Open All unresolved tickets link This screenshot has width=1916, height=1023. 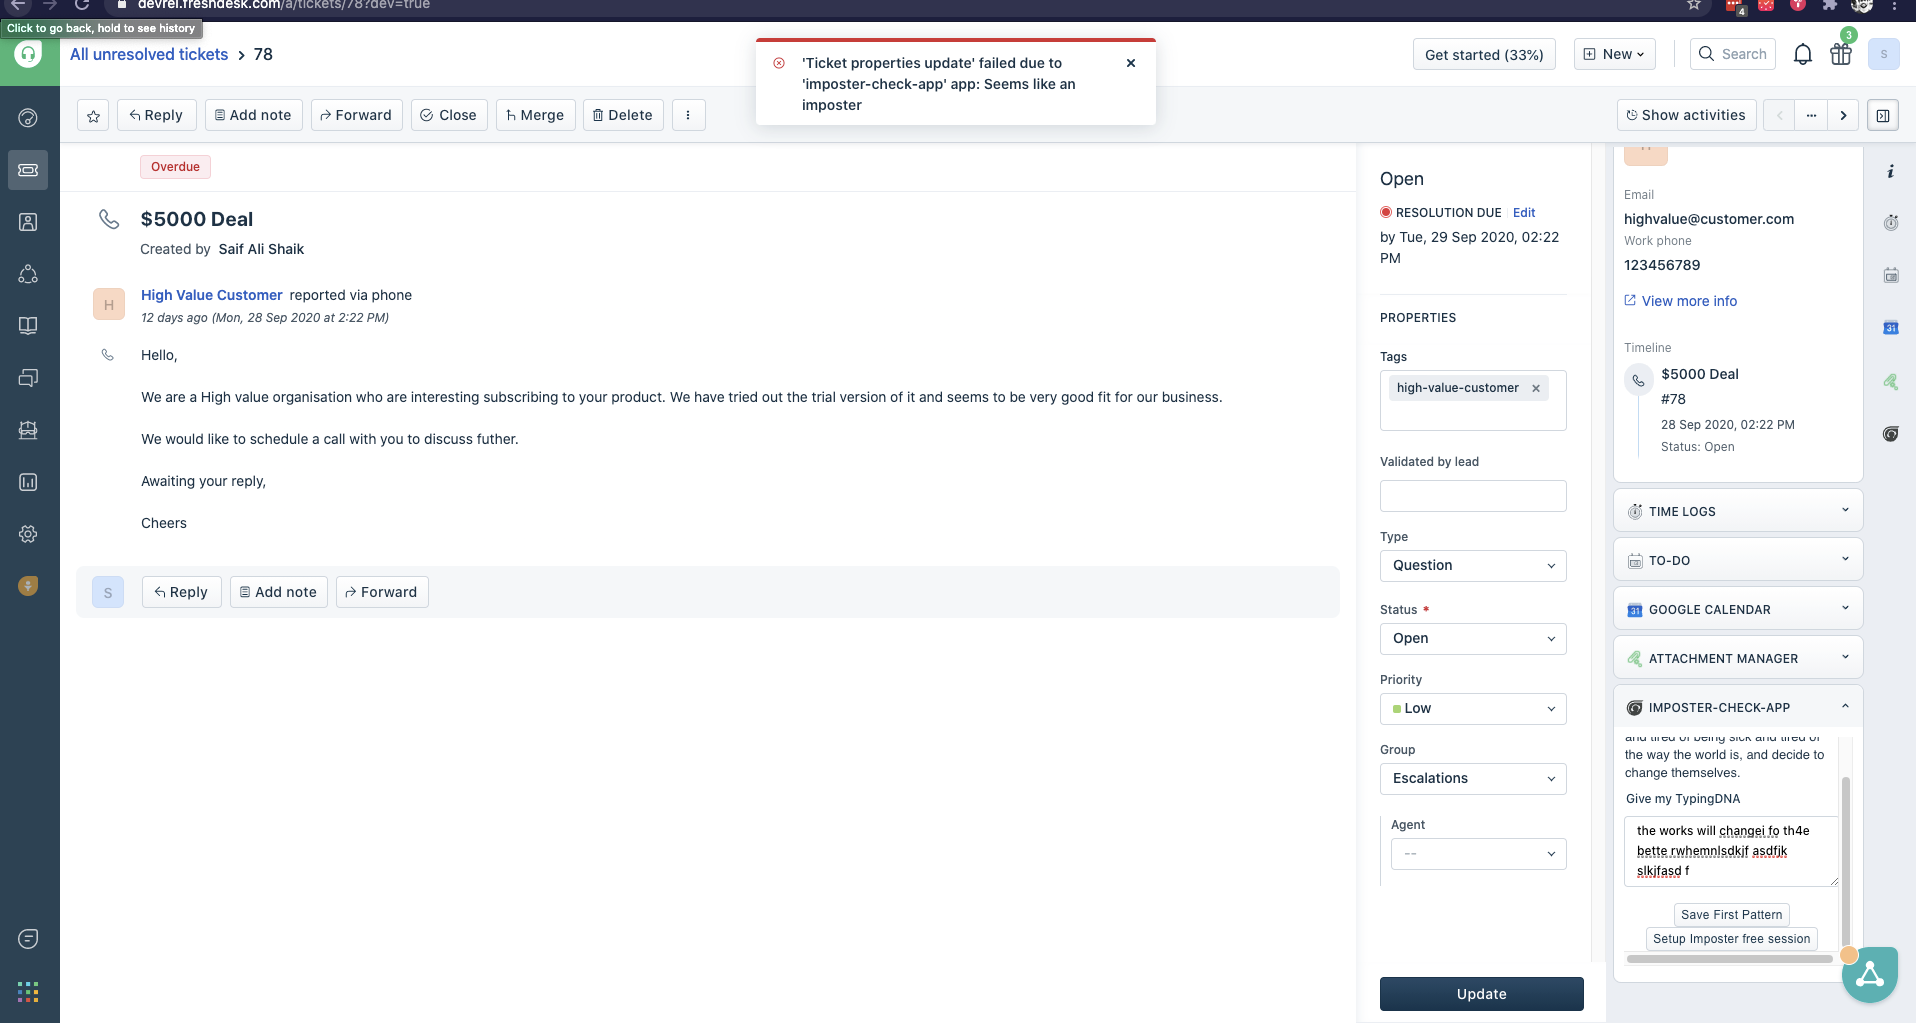point(149,54)
